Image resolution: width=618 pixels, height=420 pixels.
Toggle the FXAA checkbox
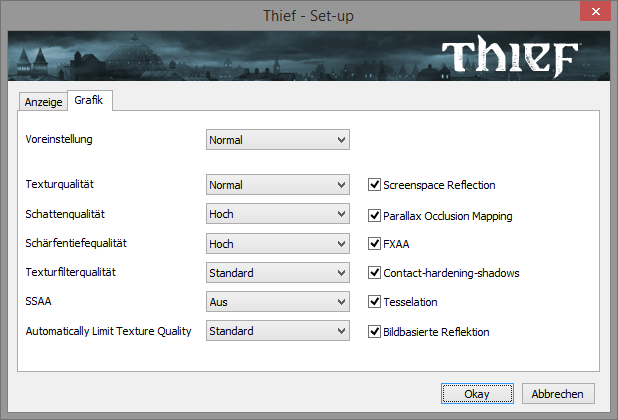pyautogui.click(x=374, y=243)
